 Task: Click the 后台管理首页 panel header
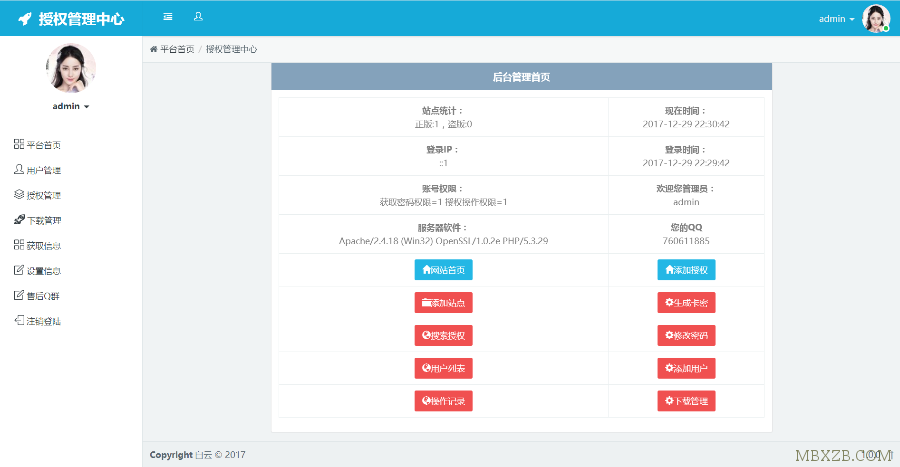pos(521,77)
